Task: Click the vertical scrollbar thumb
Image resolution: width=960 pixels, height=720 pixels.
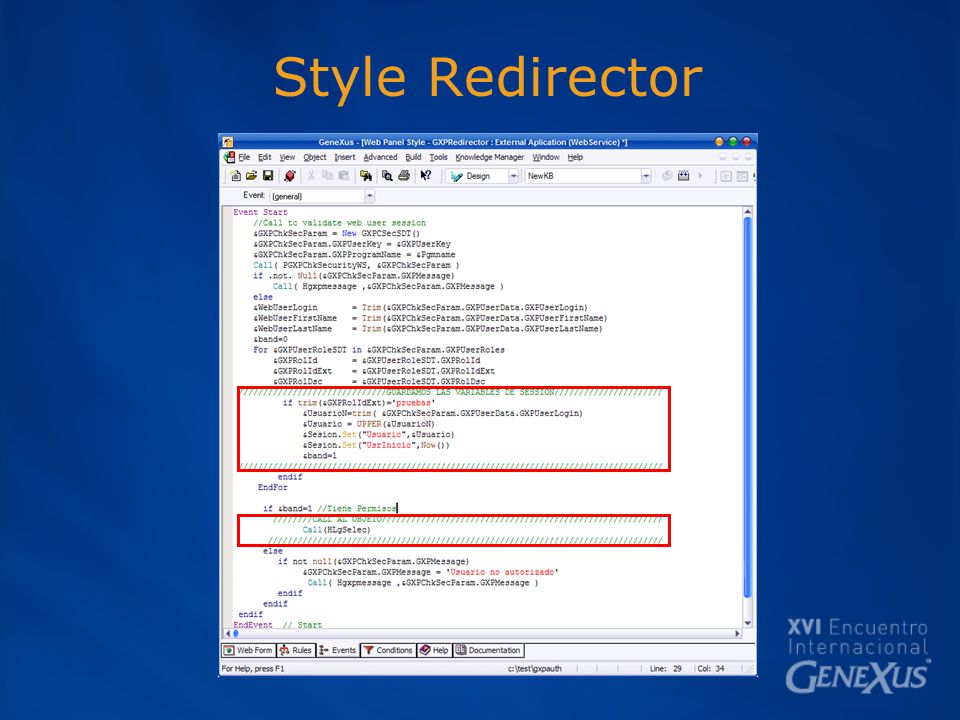Action: click(x=748, y=407)
